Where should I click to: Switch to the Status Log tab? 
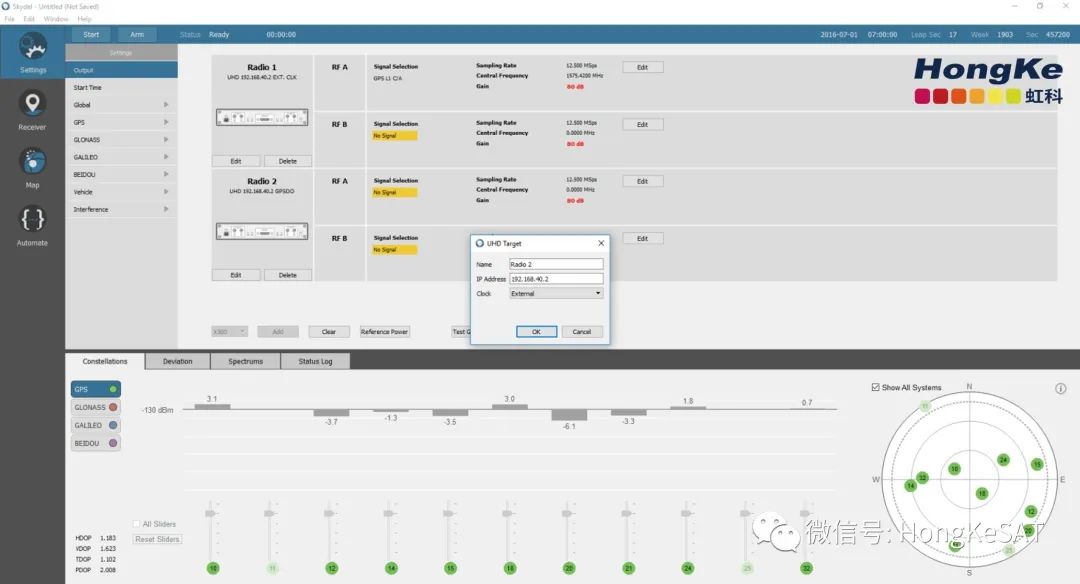pyautogui.click(x=315, y=362)
